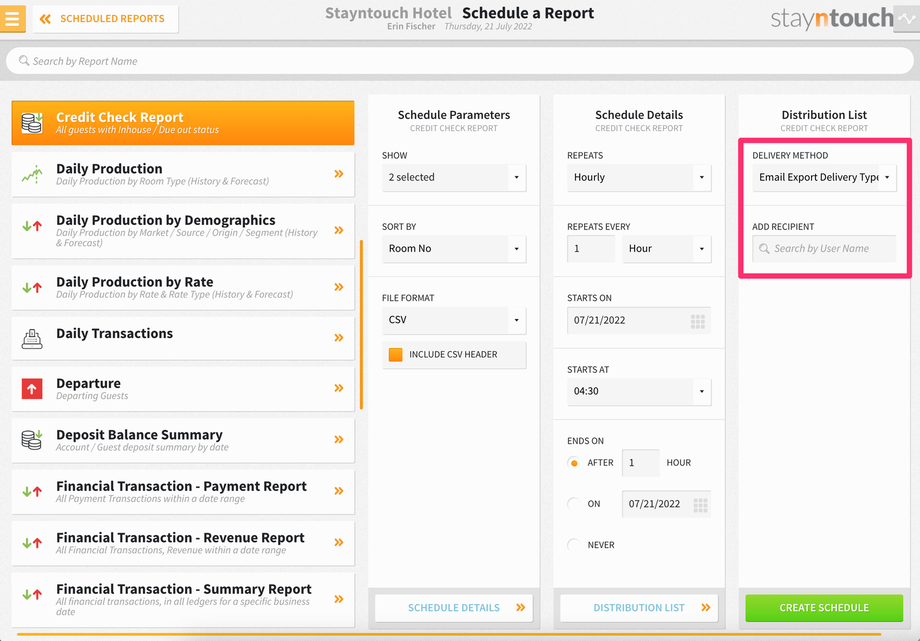Select the Ends On specific date radio button

pos(574,504)
